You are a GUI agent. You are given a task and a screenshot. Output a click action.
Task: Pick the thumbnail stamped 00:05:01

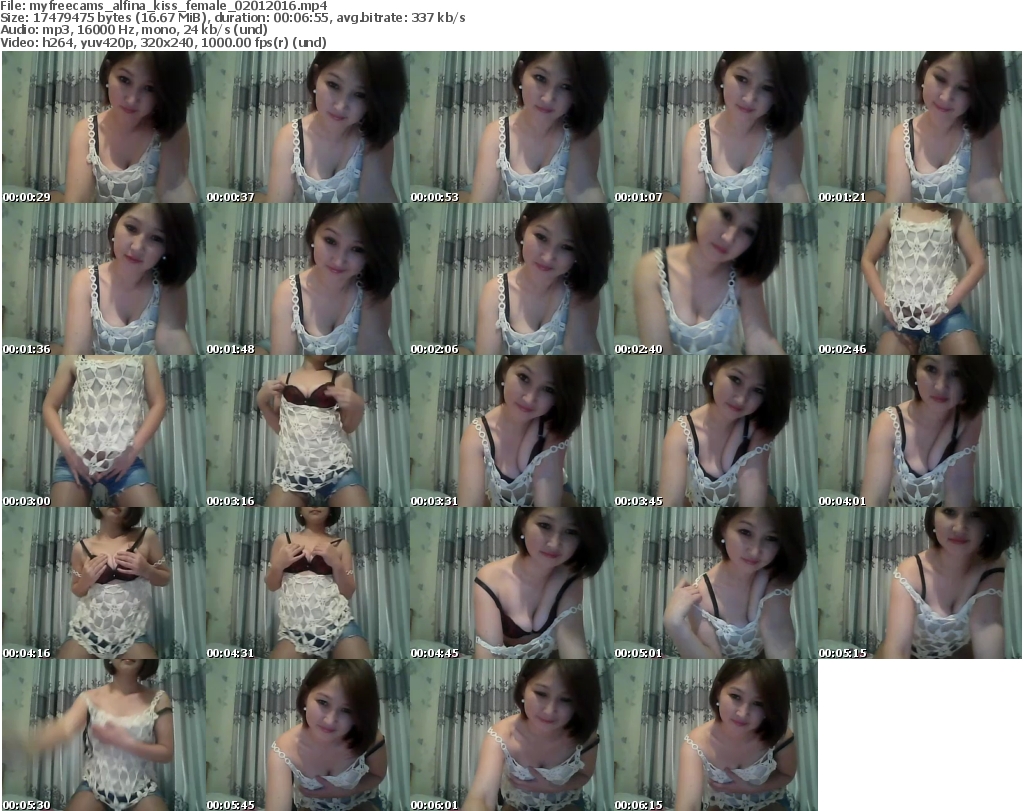coord(715,582)
